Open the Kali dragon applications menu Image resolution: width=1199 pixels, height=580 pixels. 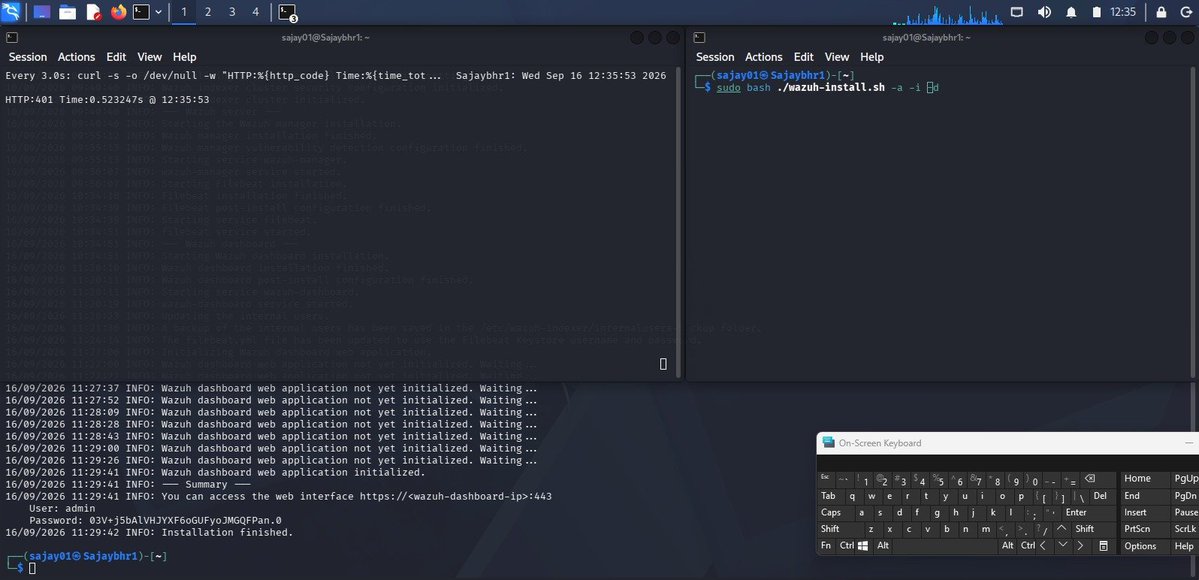click(11, 11)
